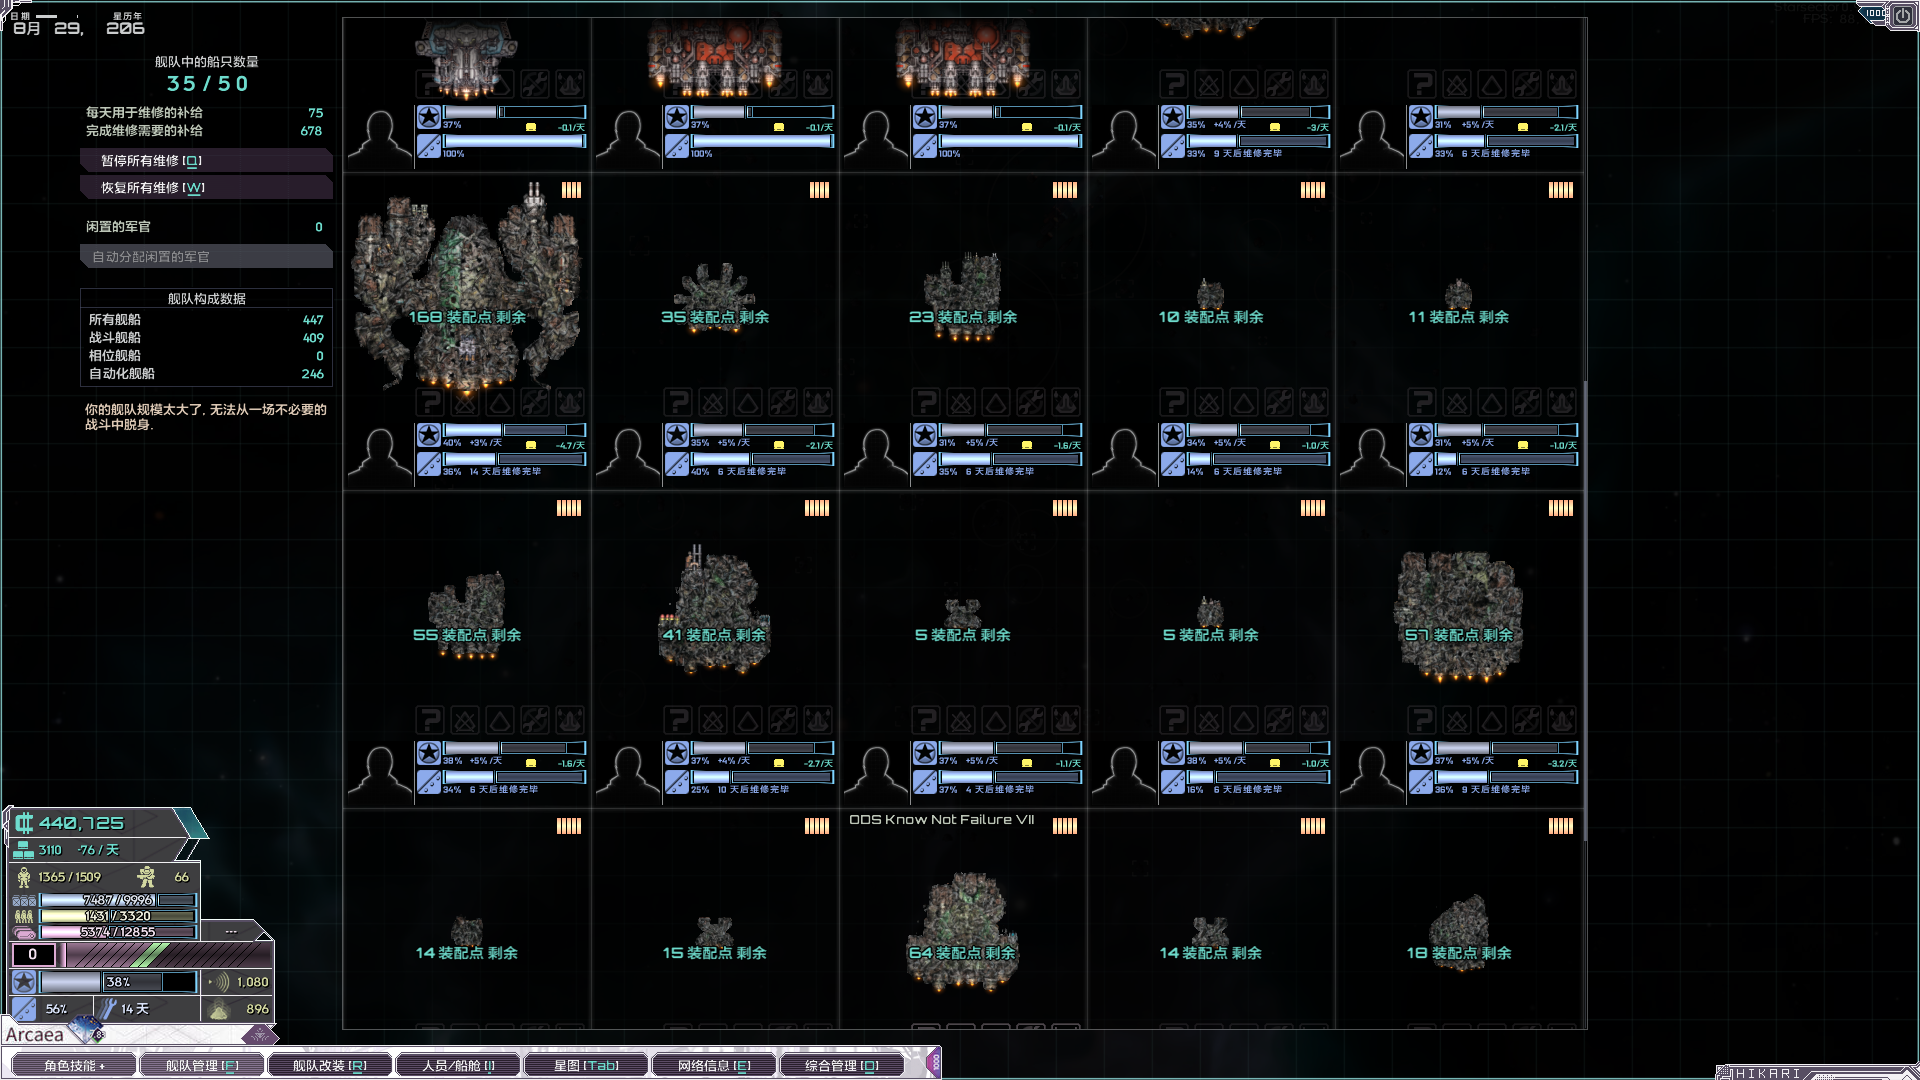Toggle the crossed-triangle icon on the 10-point ship
Screen dimensions: 1920x1080
[1209, 402]
